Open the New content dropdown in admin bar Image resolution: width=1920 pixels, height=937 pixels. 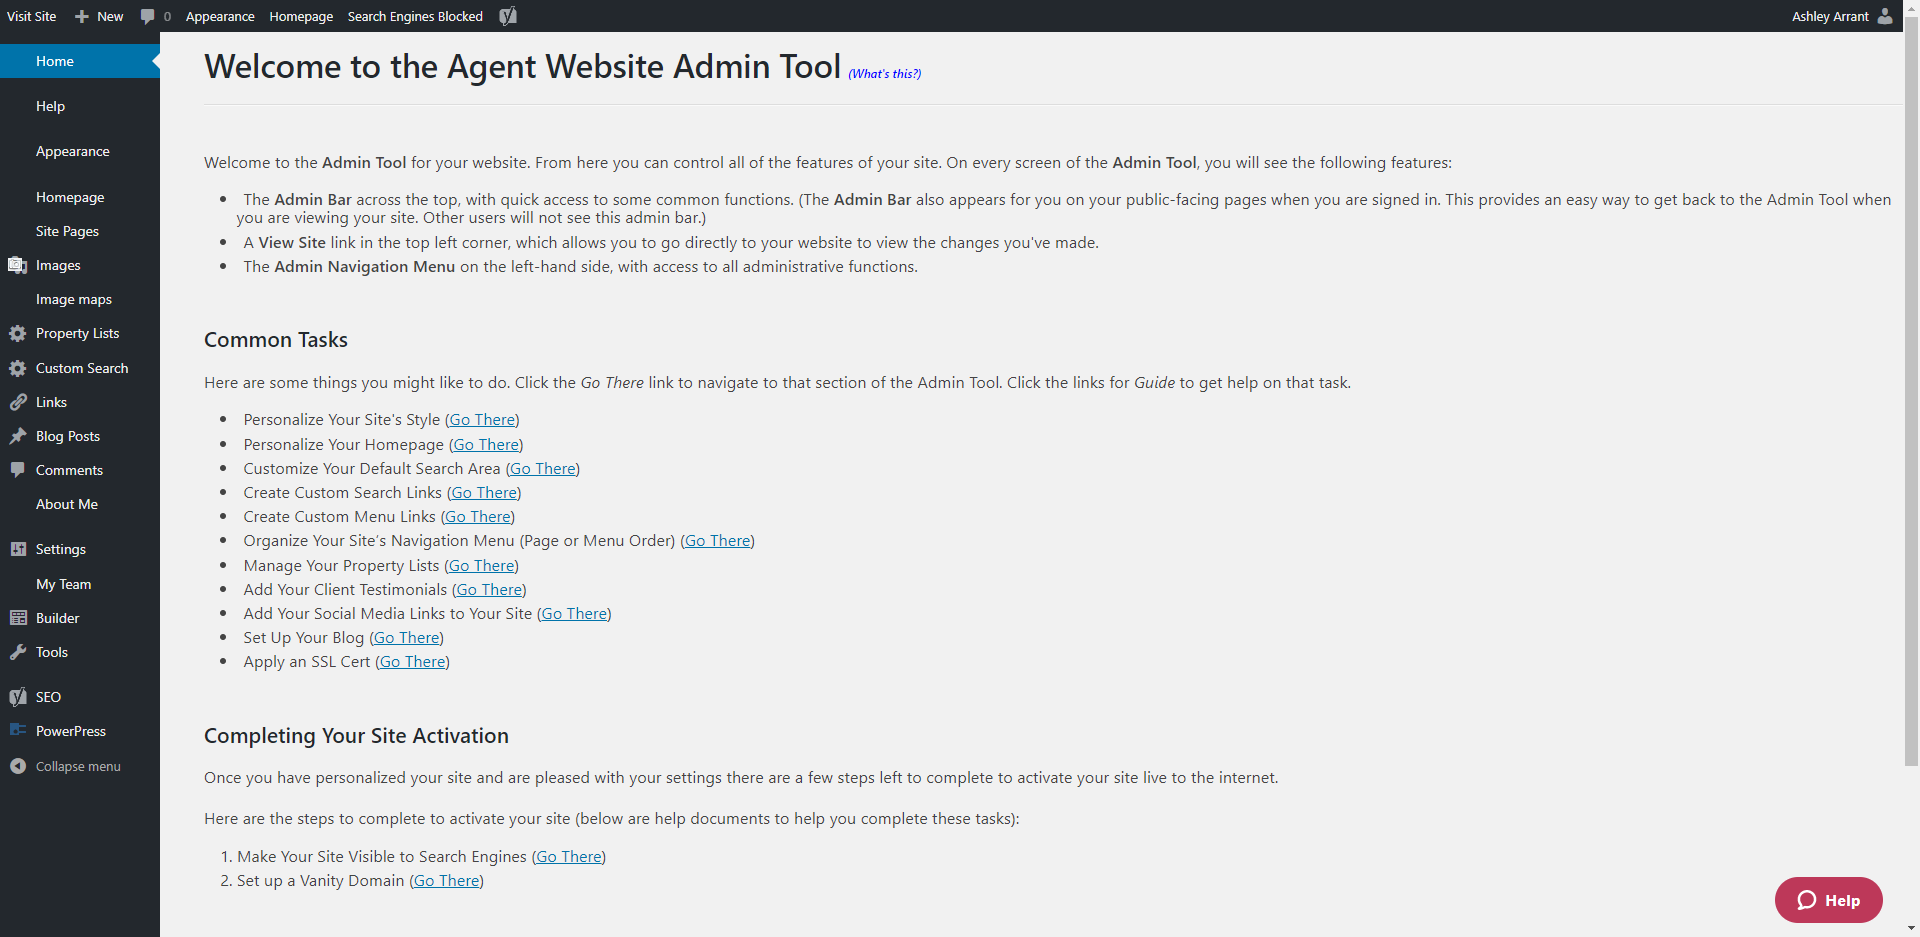(99, 16)
